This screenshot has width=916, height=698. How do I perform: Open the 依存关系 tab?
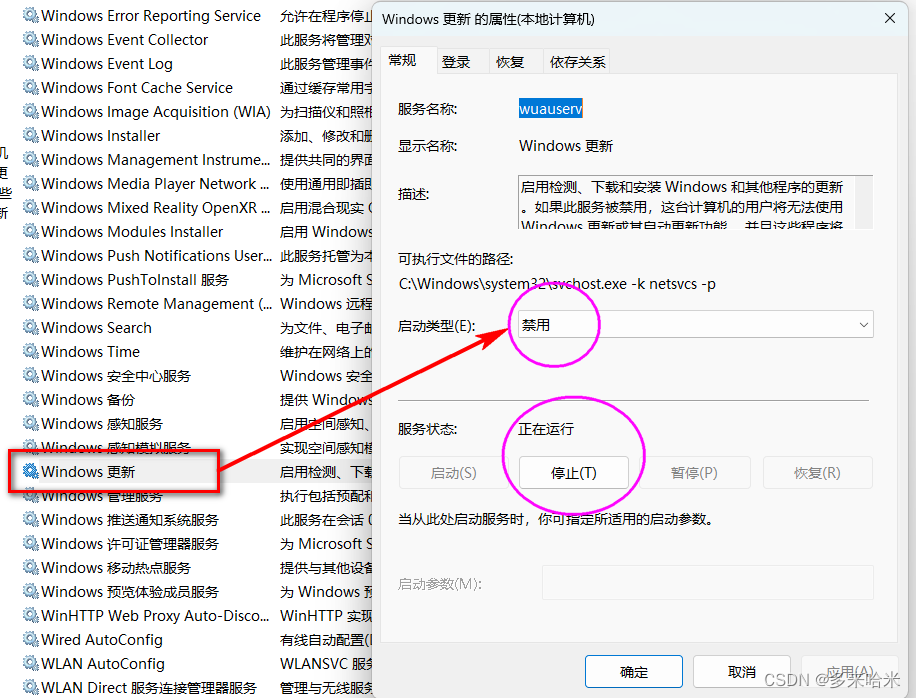577,62
